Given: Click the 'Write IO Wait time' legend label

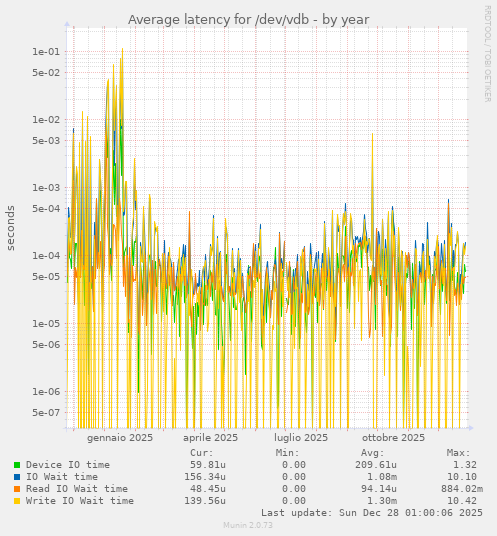Looking at the screenshot, I should click(x=80, y=501).
